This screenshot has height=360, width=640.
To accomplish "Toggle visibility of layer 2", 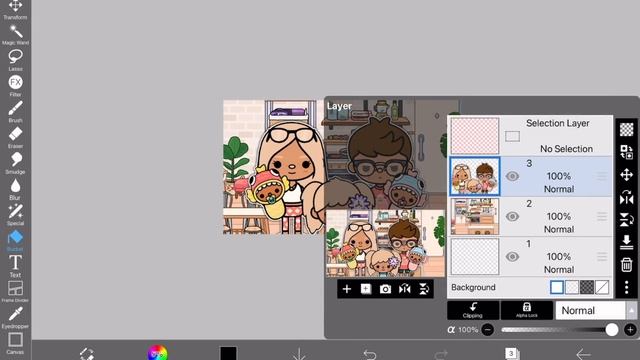I will coord(513,216).
